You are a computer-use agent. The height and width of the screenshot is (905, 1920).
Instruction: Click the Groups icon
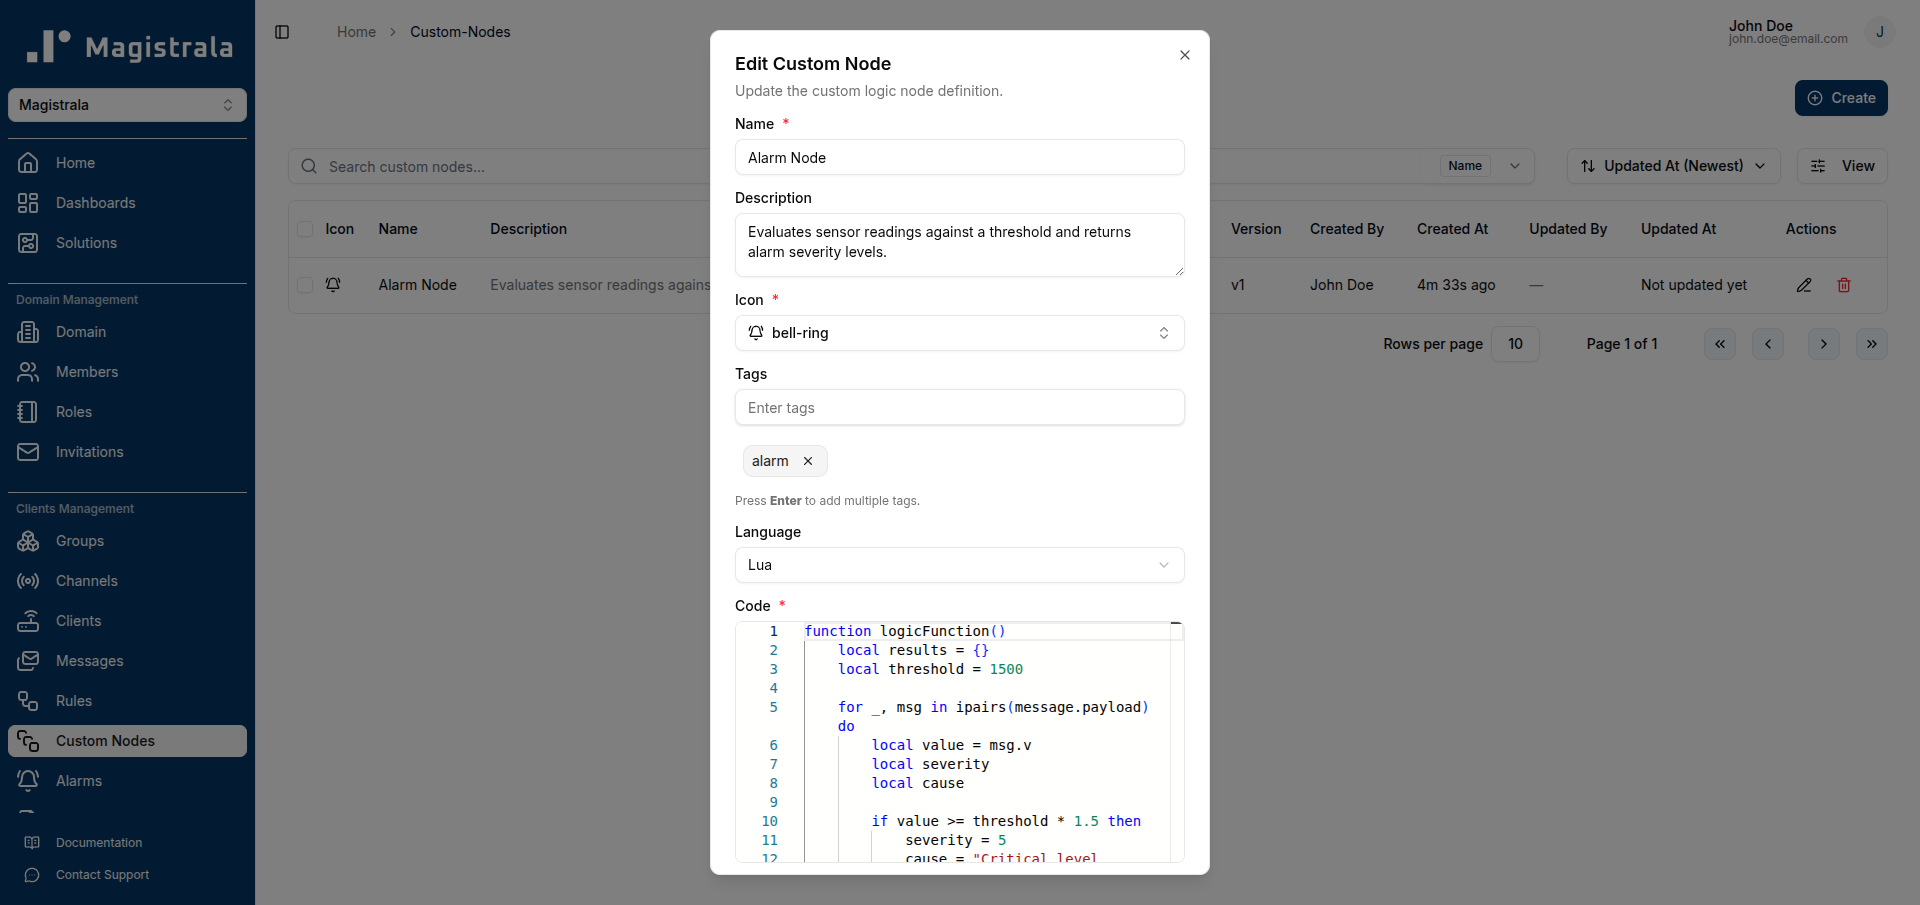[x=28, y=541]
